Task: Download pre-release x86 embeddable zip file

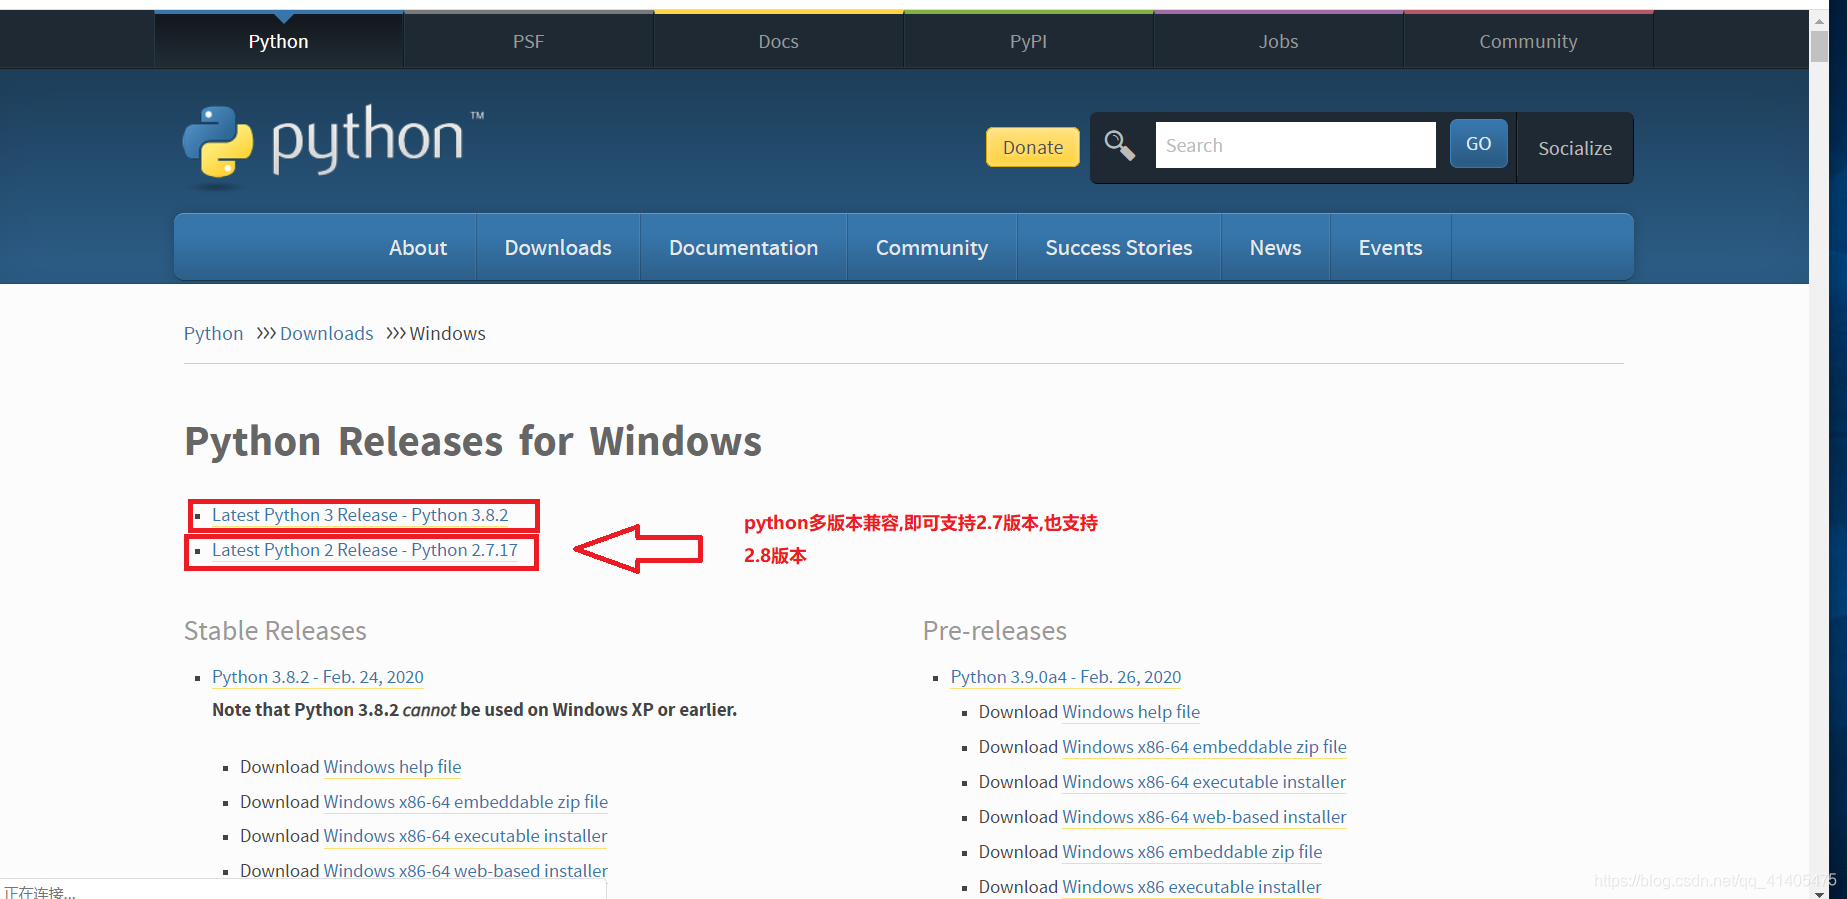Action: [x=1192, y=852]
